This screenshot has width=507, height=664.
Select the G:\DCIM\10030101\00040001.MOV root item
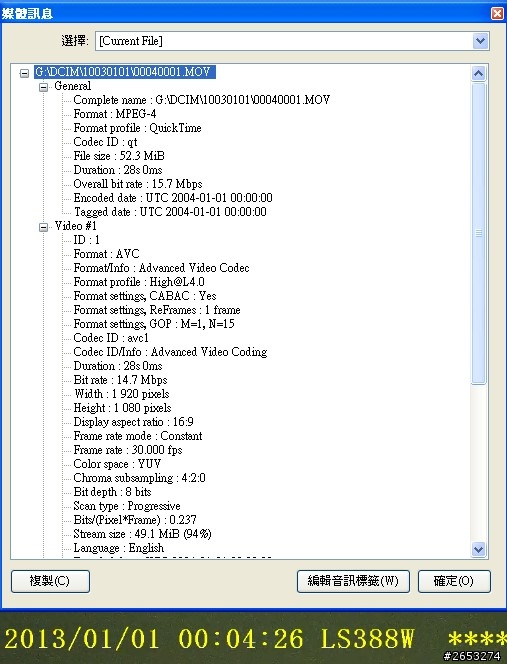(125, 72)
